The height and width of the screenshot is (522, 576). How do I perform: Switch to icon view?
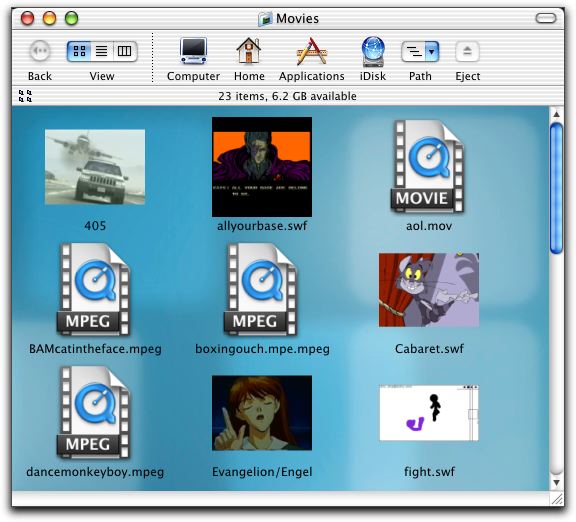79,51
